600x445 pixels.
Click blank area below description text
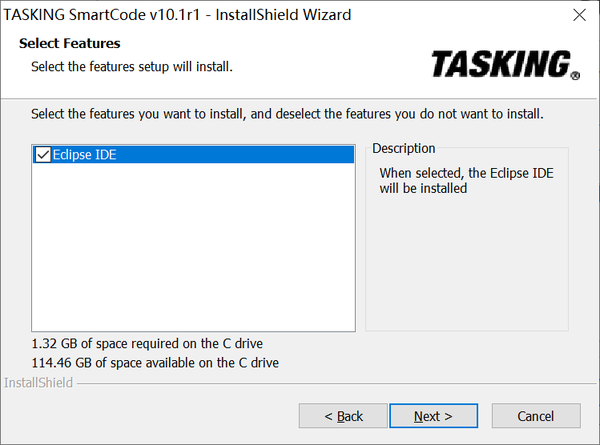[x=466, y=270]
